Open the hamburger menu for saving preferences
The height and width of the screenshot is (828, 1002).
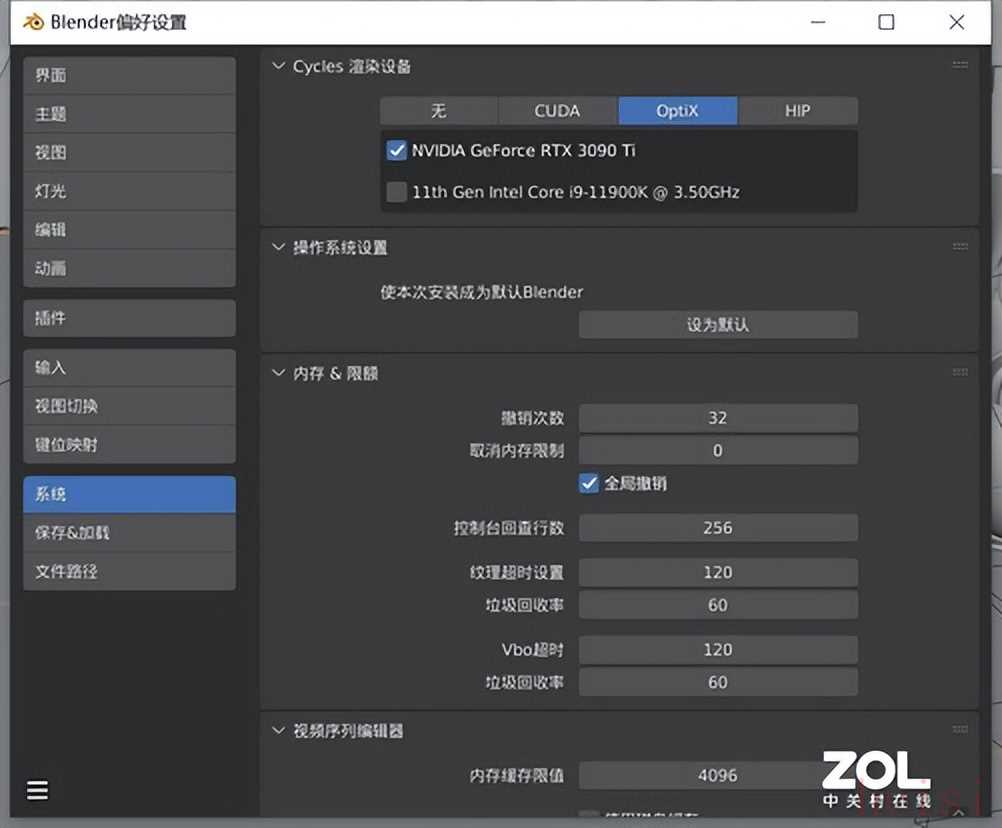[x=37, y=790]
